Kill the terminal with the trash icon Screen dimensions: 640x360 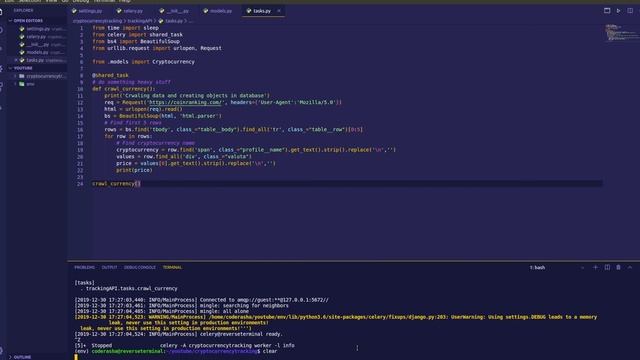[x=619, y=267]
